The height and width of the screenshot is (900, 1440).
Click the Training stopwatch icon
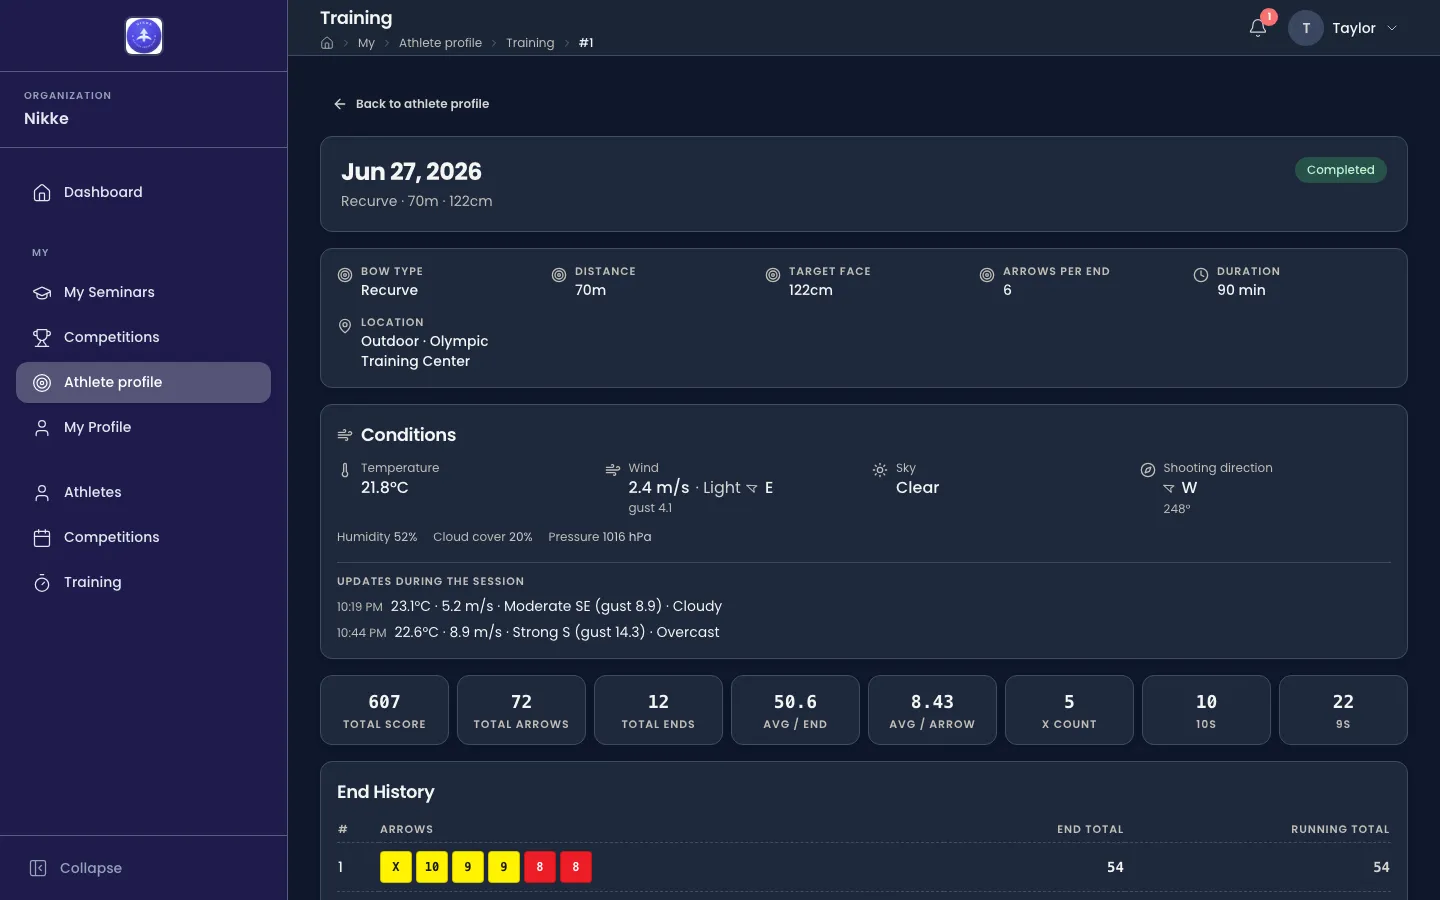42,582
